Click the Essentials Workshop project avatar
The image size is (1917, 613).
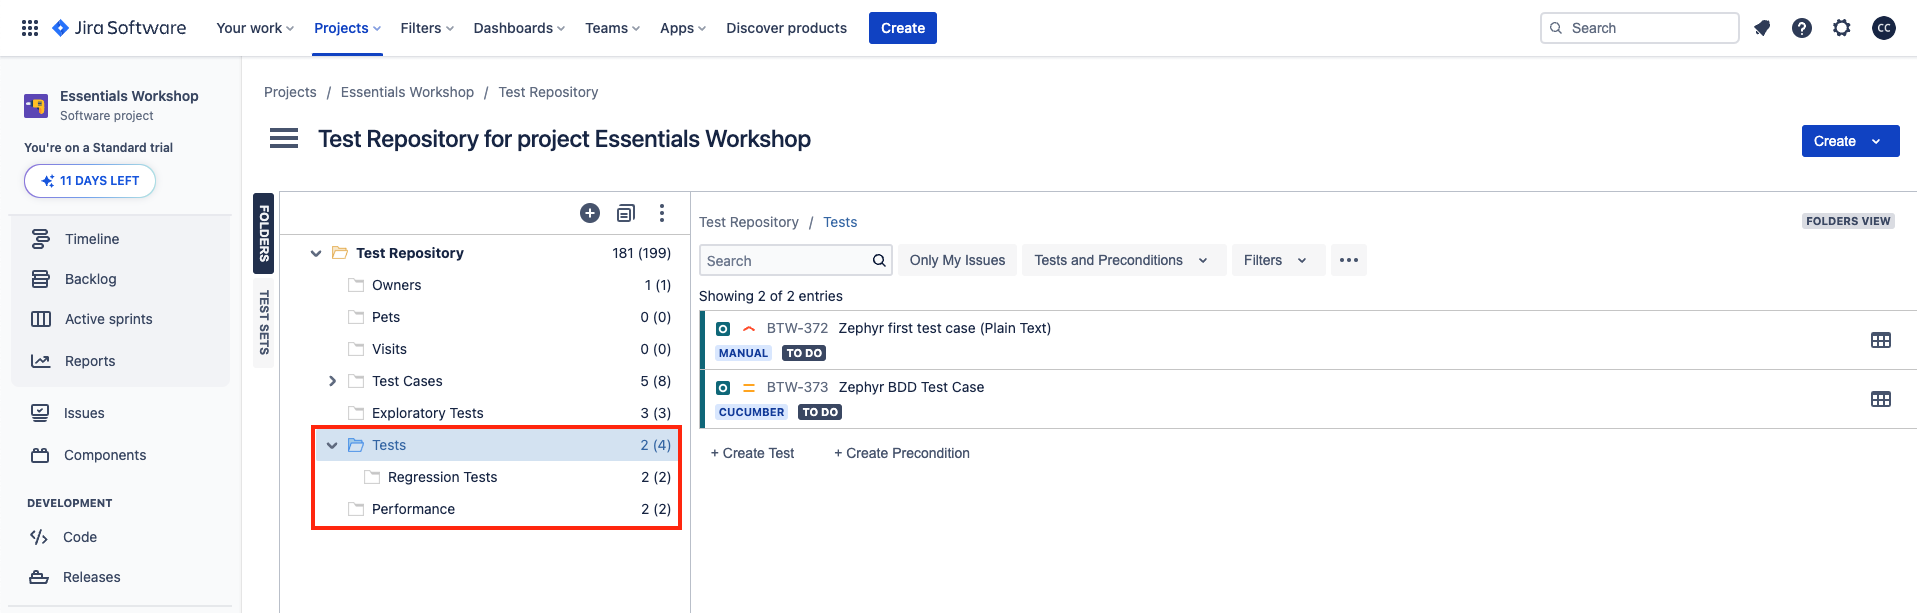36,105
